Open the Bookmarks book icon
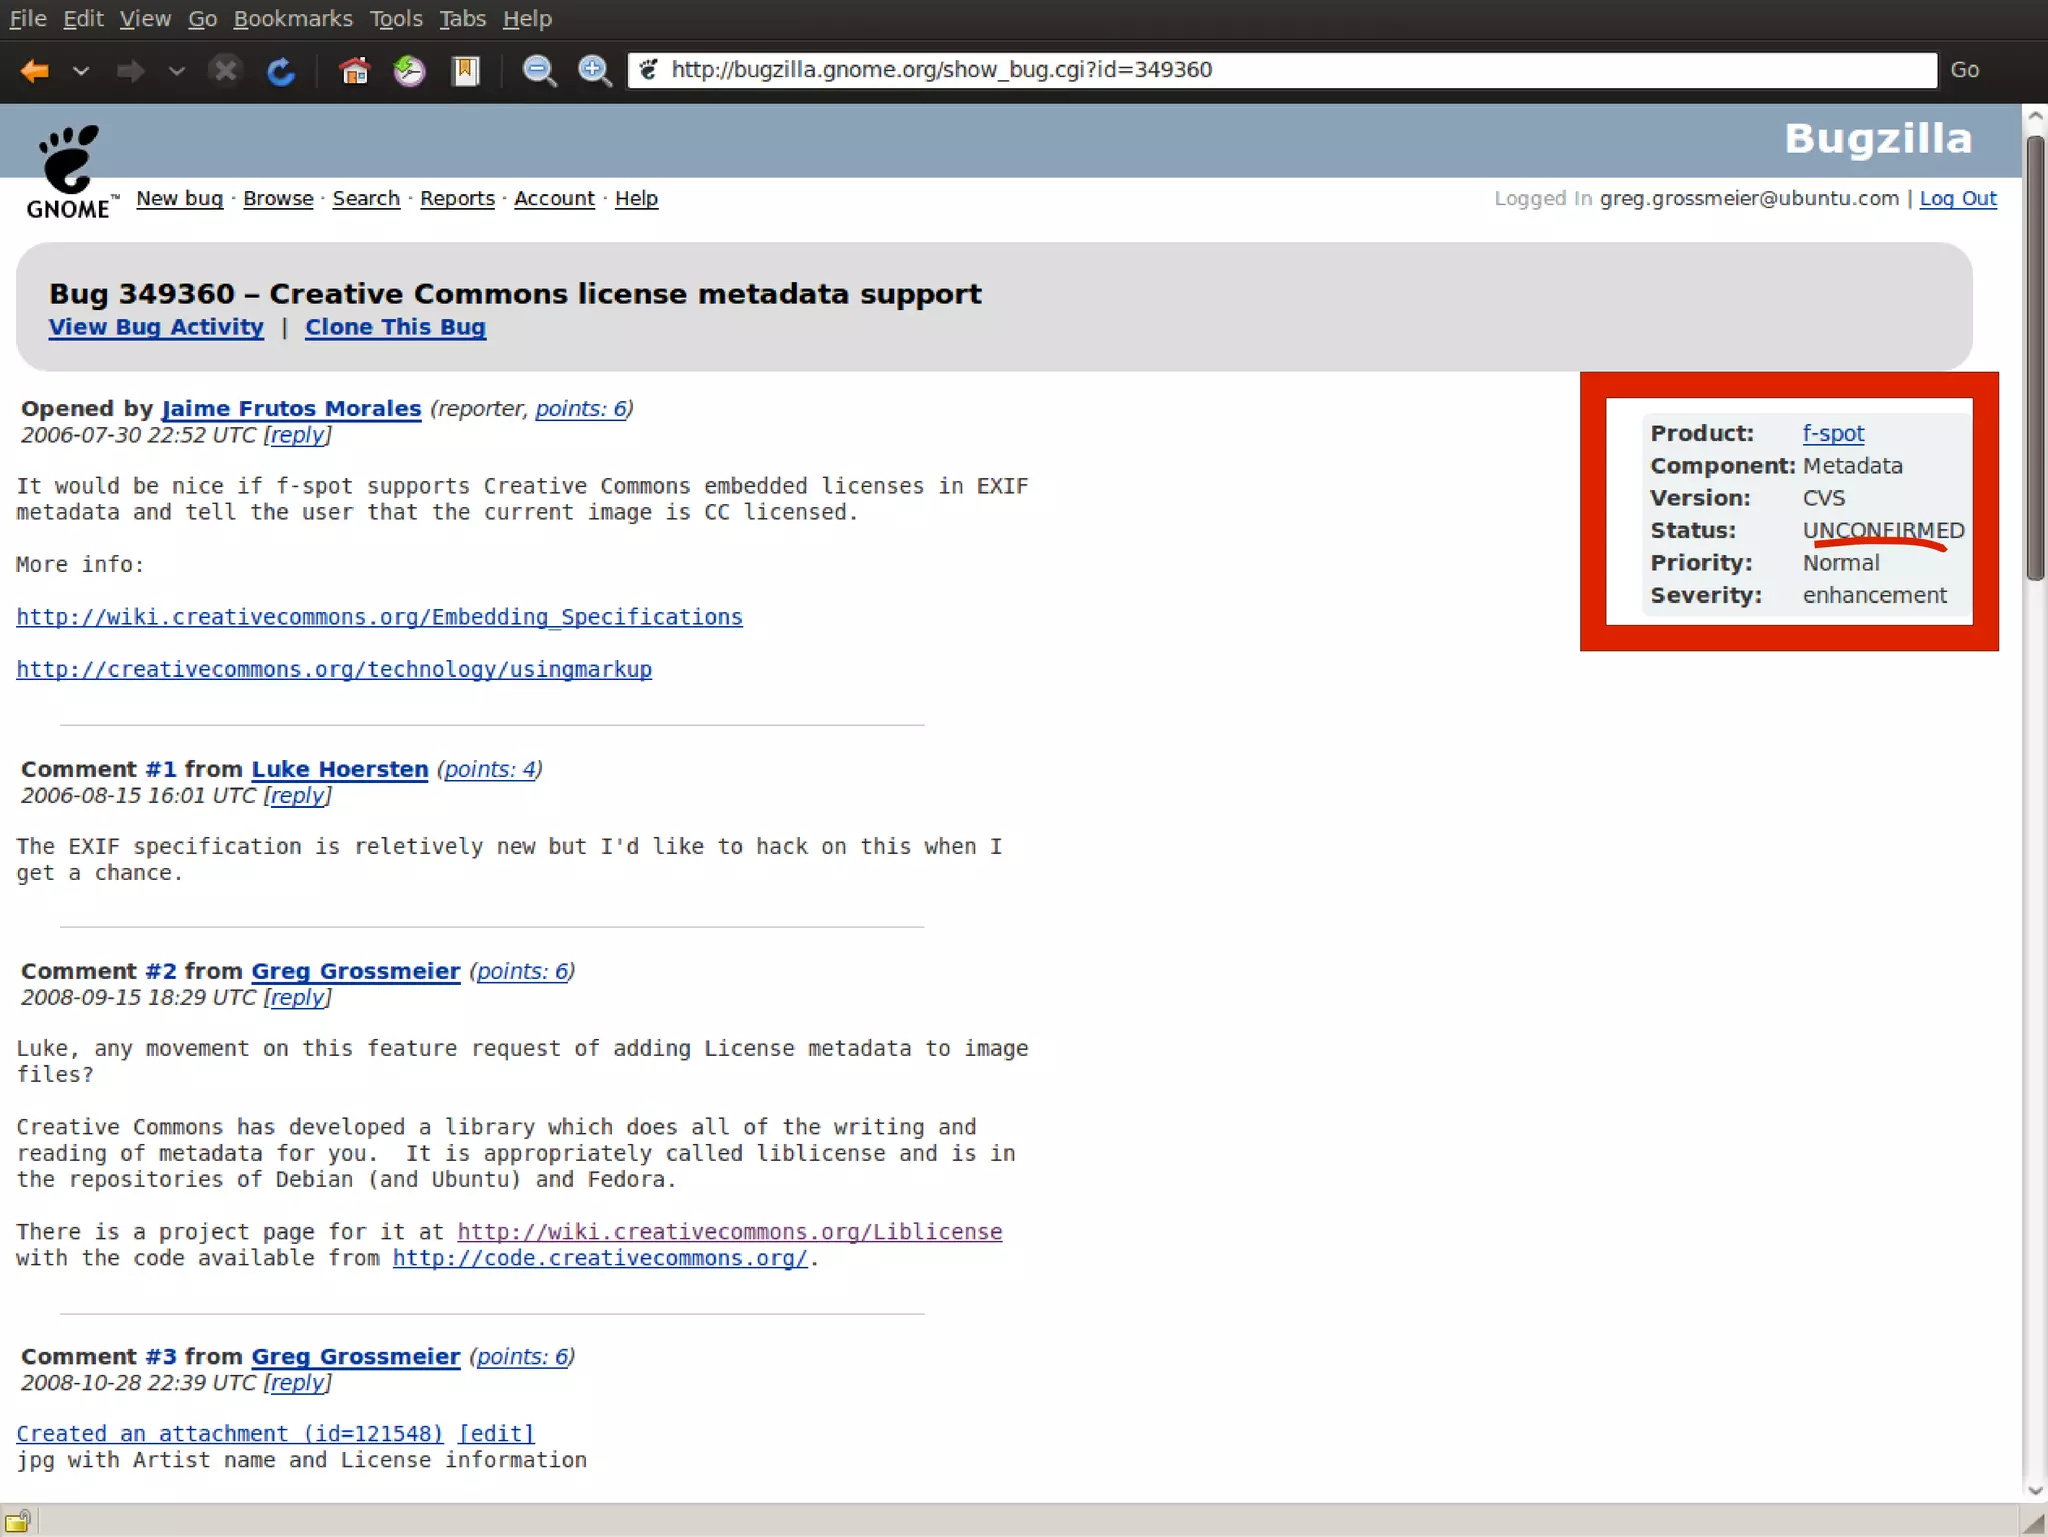2048x1537 pixels. (x=465, y=71)
